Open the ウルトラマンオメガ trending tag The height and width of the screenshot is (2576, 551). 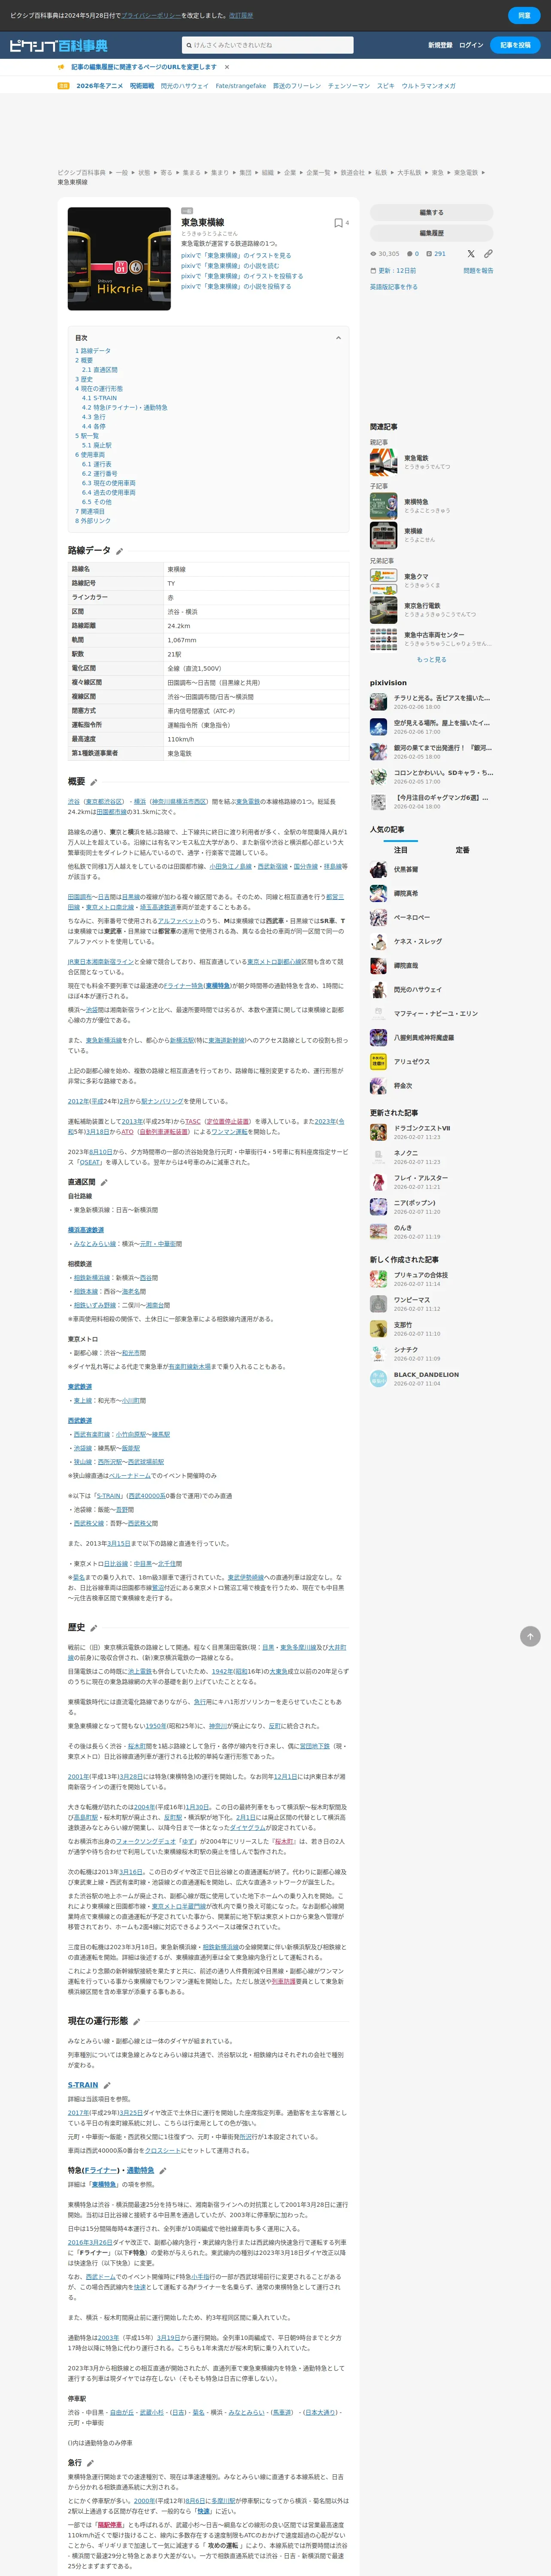[x=428, y=86]
